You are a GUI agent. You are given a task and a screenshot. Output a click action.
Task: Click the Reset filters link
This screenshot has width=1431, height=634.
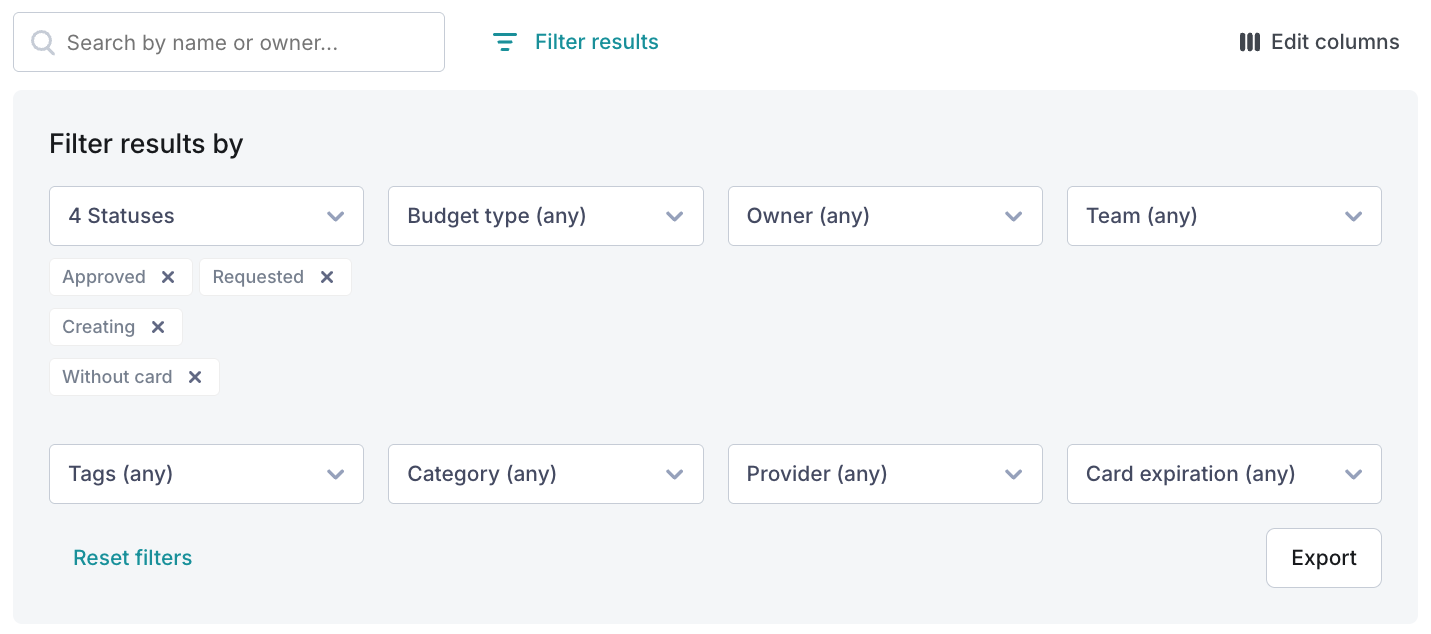[133, 558]
